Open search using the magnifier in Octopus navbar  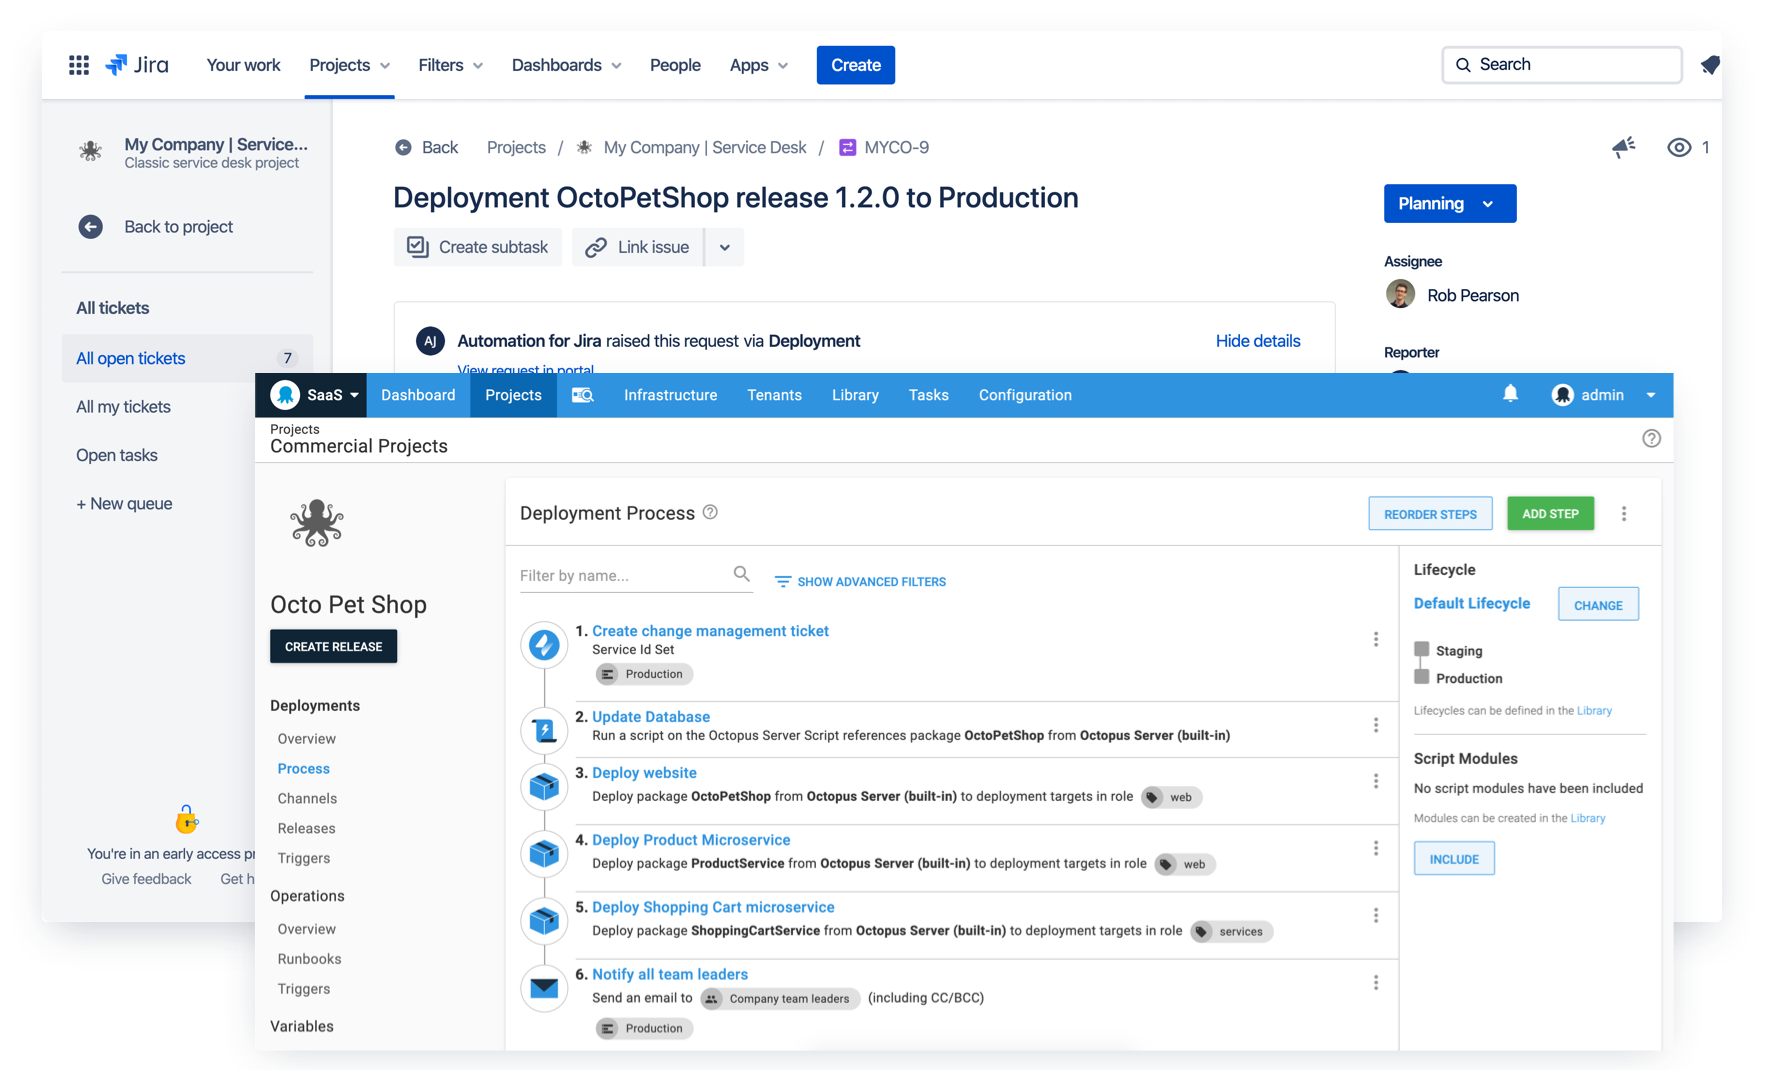(x=582, y=395)
